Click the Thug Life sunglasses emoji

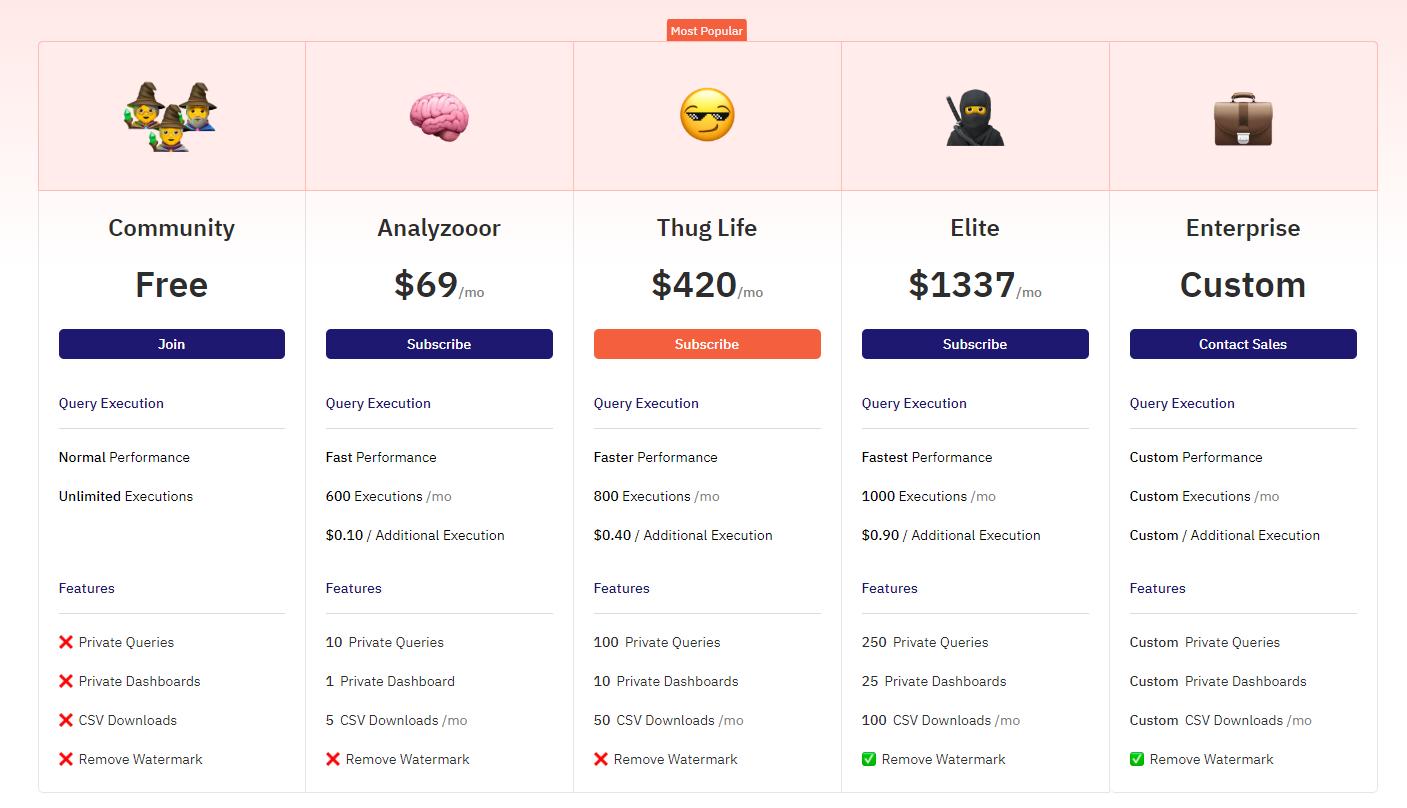click(707, 116)
